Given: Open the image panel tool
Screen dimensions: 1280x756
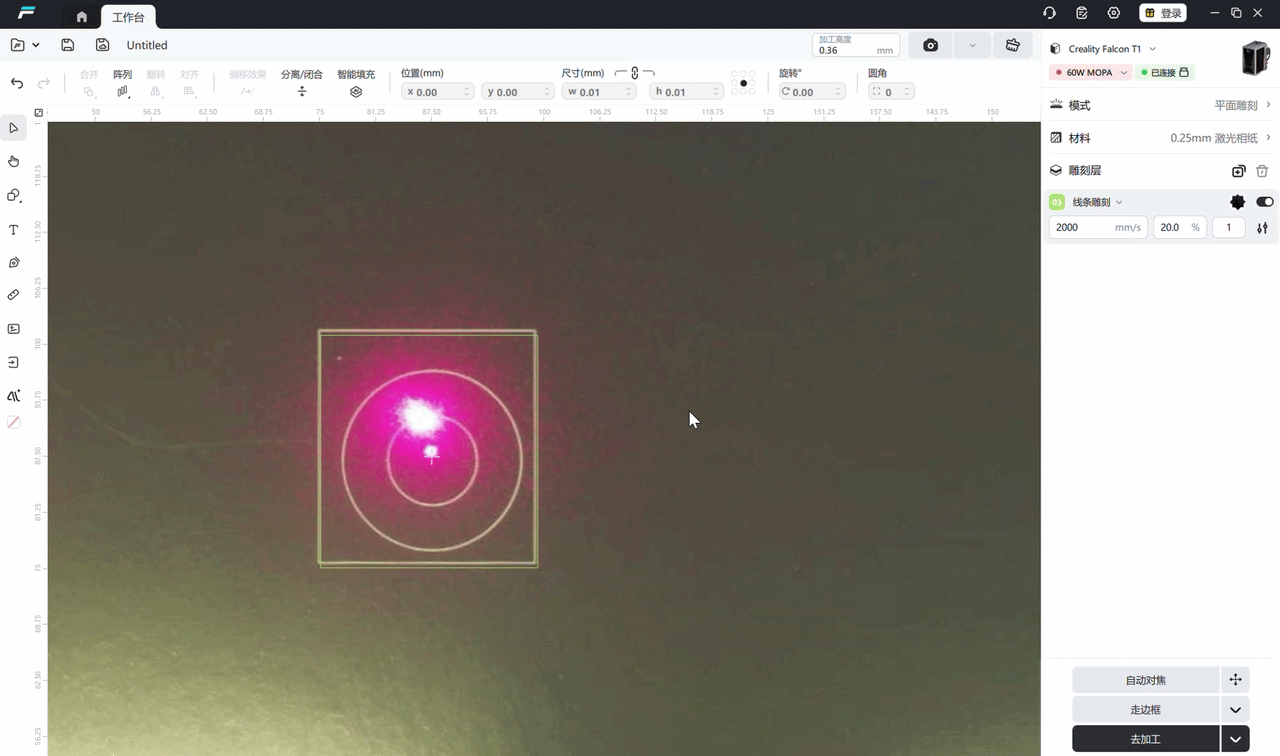Looking at the screenshot, I should (14, 329).
